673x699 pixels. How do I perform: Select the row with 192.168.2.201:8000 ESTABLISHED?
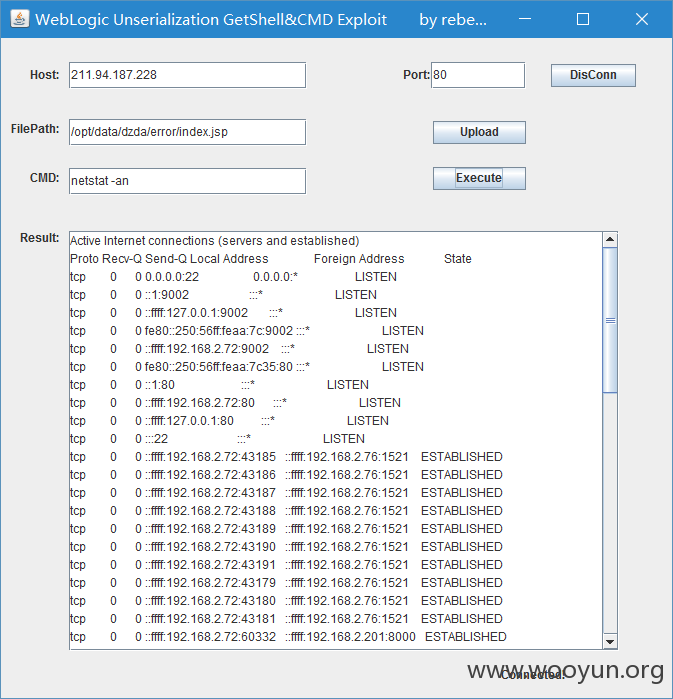click(288, 637)
